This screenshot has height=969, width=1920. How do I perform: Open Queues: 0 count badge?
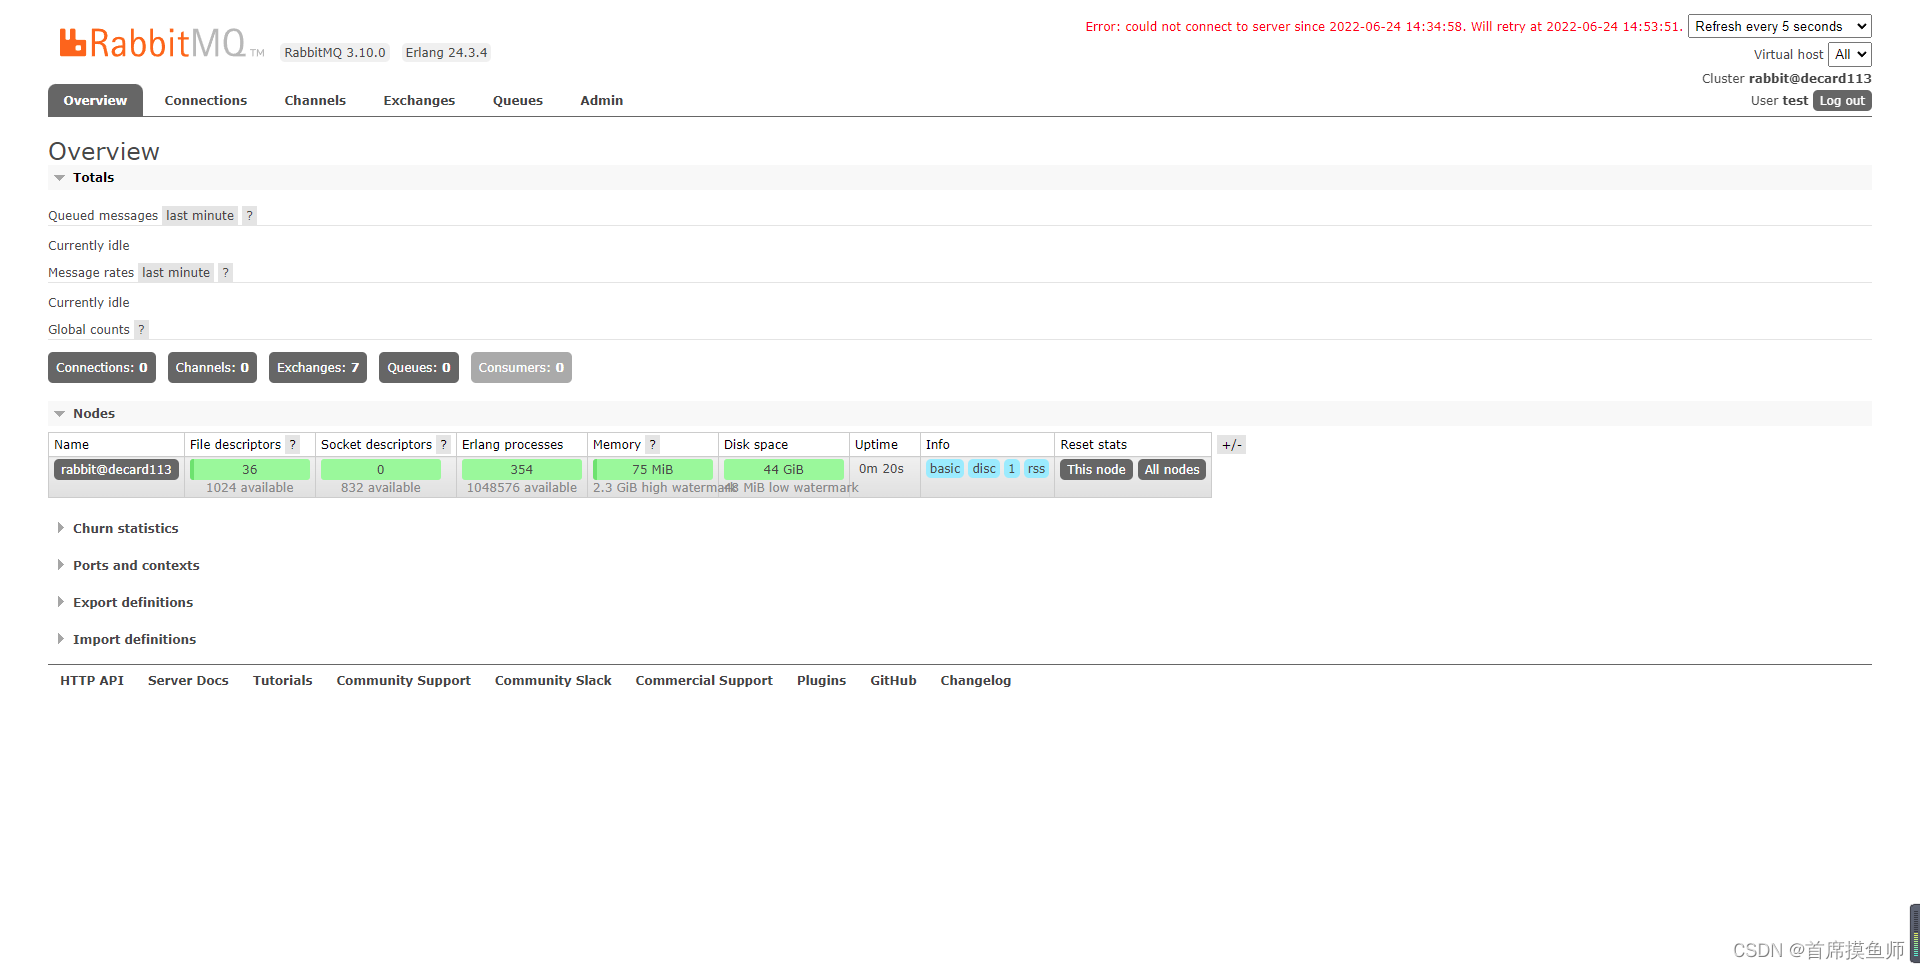tap(419, 368)
